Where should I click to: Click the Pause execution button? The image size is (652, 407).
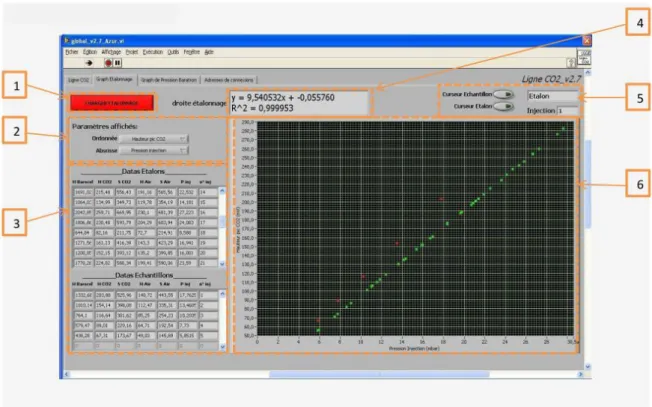coord(118,63)
